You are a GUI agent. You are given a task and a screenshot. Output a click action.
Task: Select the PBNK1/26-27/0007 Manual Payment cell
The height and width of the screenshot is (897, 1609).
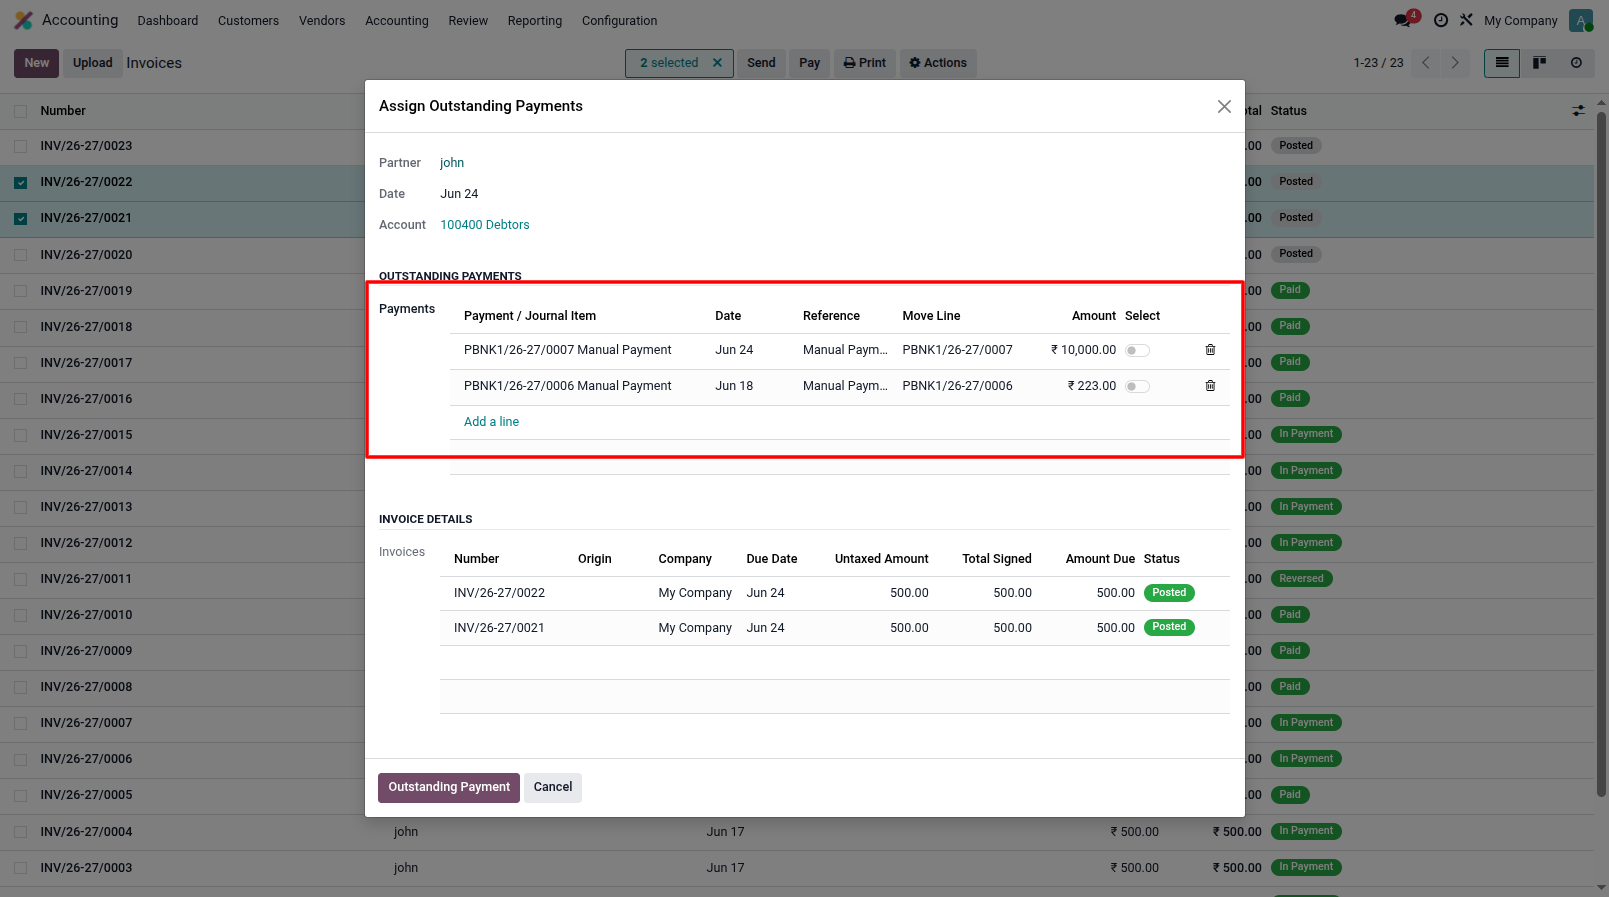tap(568, 350)
